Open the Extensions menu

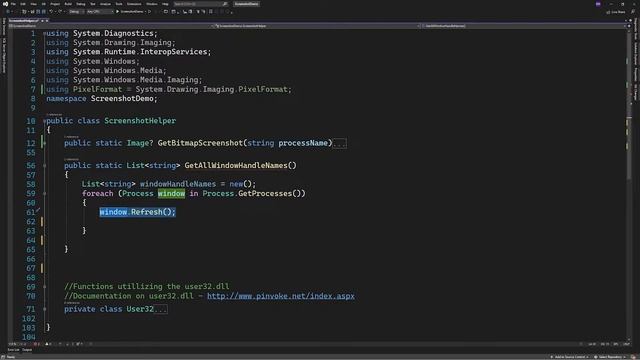134,4
